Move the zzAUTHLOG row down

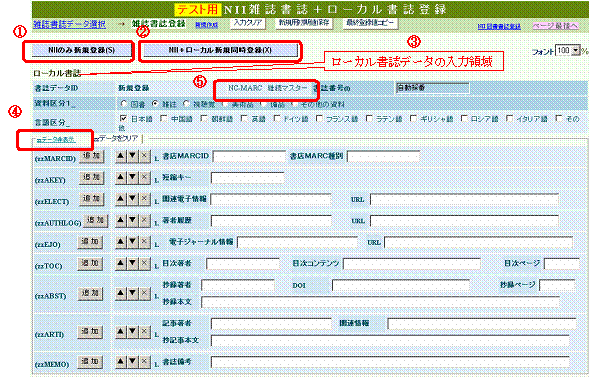coord(132,220)
